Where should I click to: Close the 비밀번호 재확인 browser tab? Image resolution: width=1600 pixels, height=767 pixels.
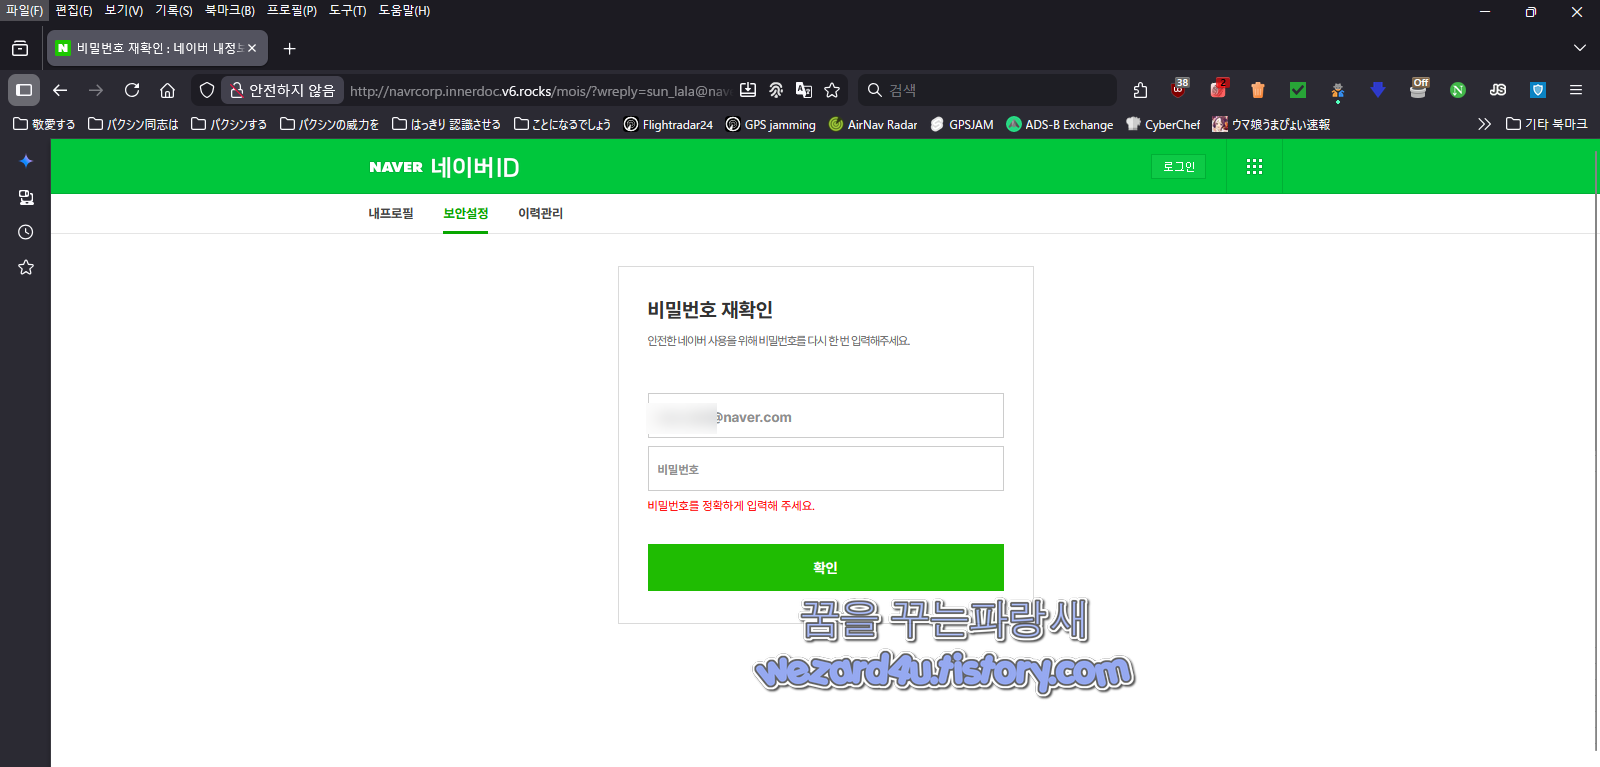tap(252, 48)
